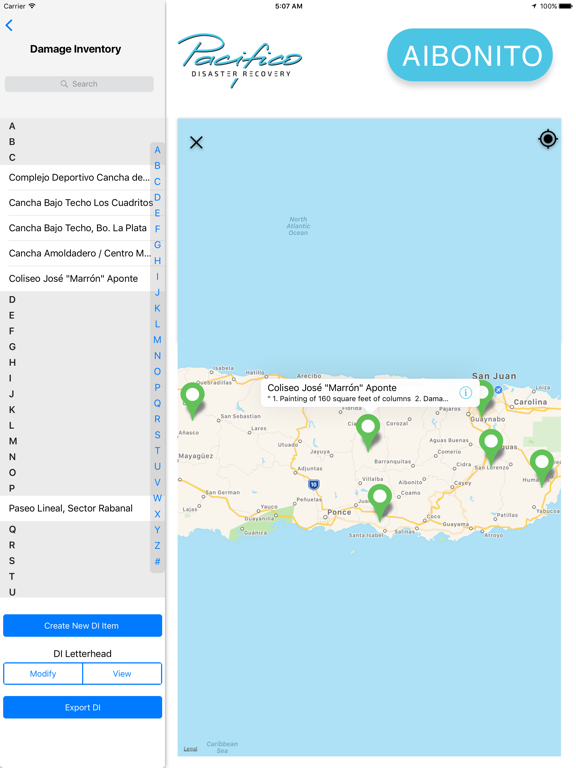
Task: Jump to index letter M
Action: (x=157, y=340)
